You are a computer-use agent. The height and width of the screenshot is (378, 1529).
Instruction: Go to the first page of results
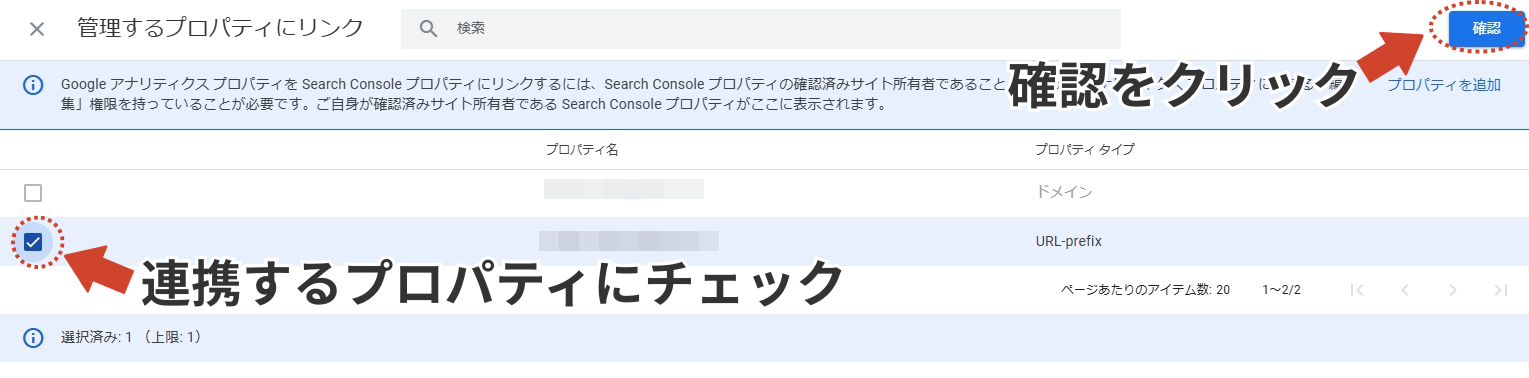click(x=1357, y=290)
